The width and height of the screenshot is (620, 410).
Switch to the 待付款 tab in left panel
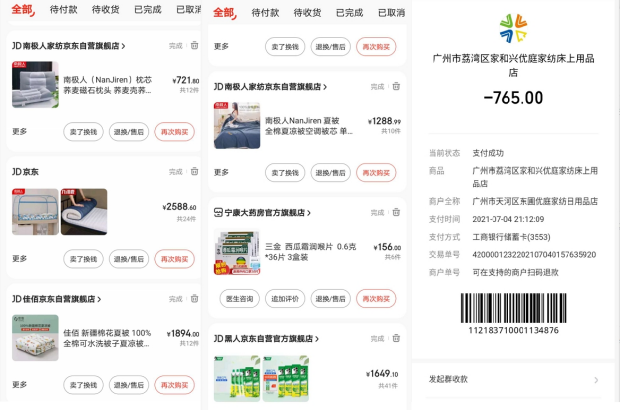[x=63, y=9]
